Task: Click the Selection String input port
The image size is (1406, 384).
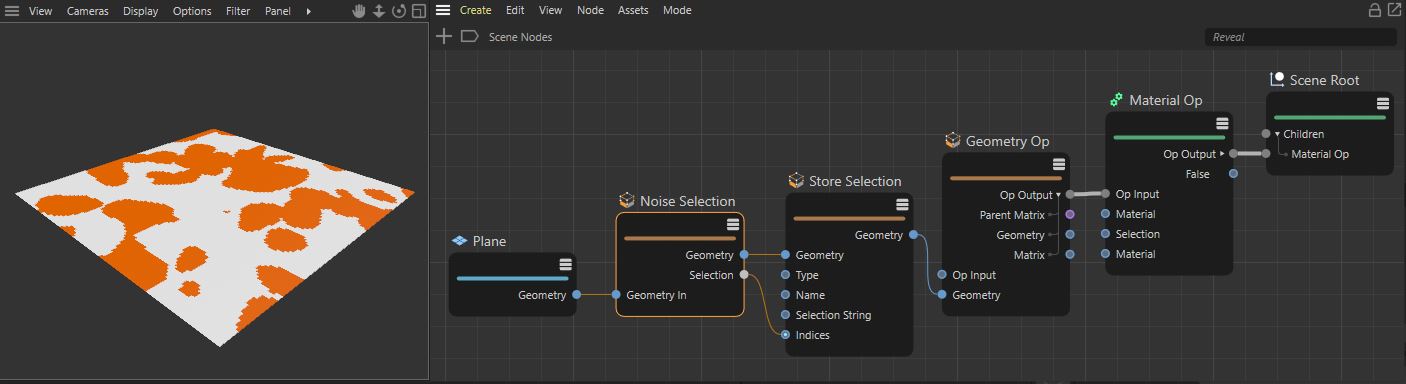Action: tap(786, 315)
